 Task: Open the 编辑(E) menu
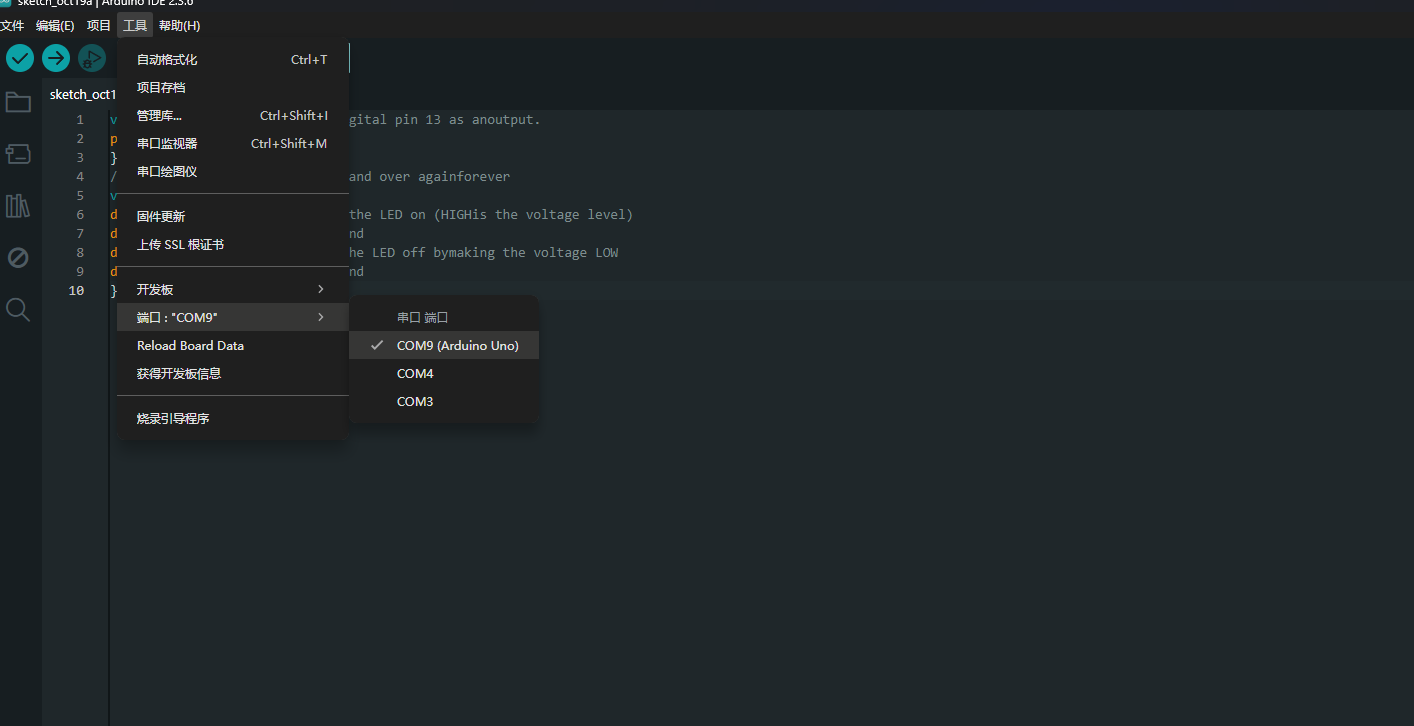pyautogui.click(x=55, y=25)
